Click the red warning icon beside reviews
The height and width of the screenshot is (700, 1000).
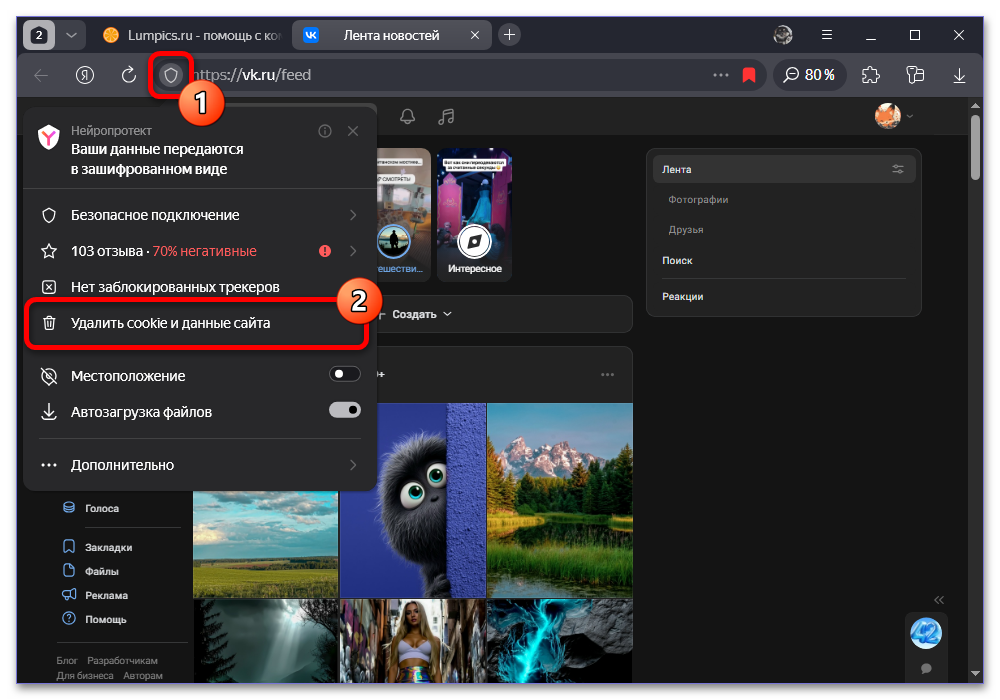click(325, 251)
